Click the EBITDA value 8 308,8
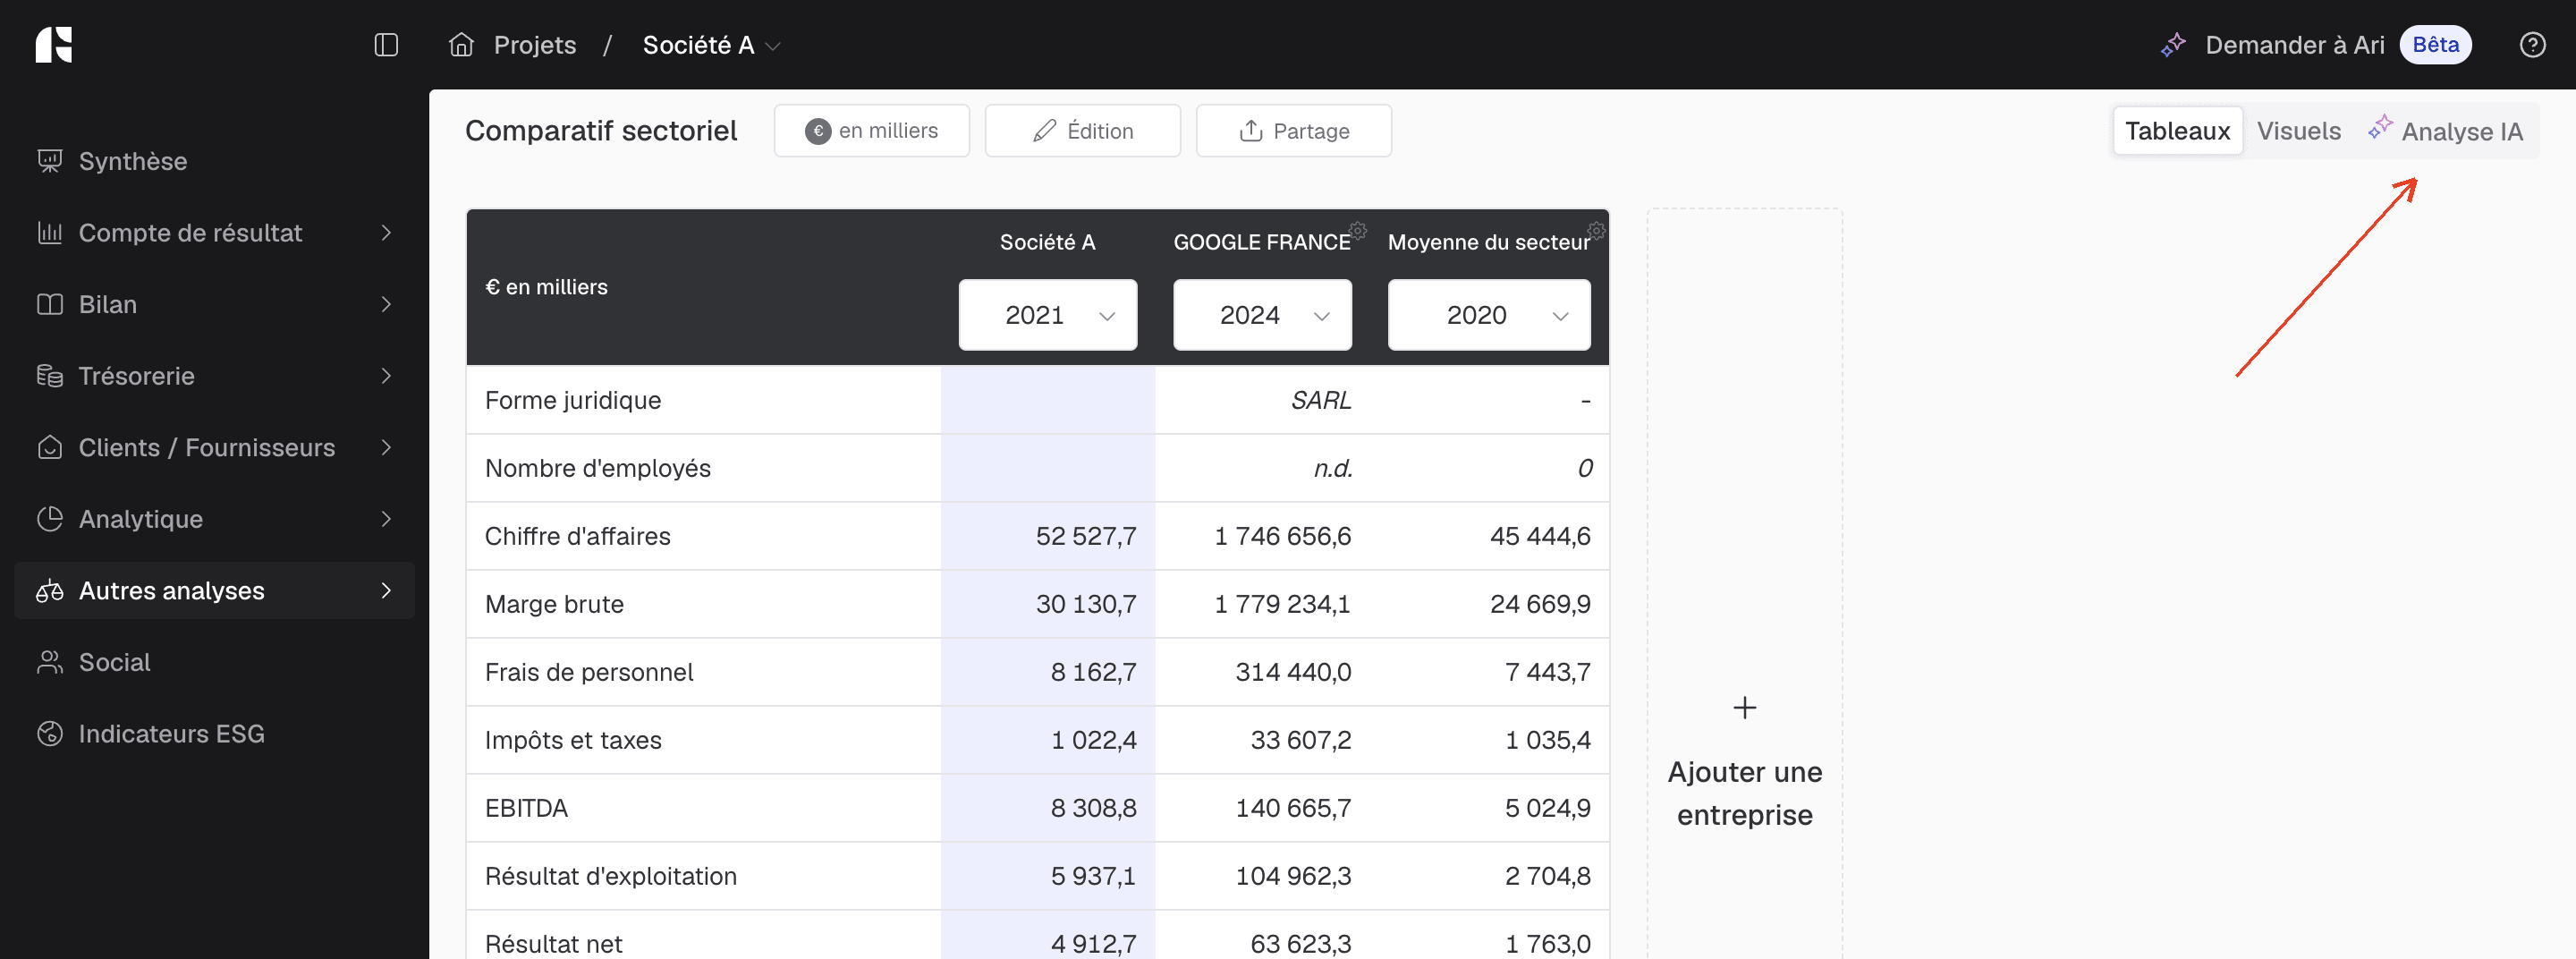 tap(1093, 808)
